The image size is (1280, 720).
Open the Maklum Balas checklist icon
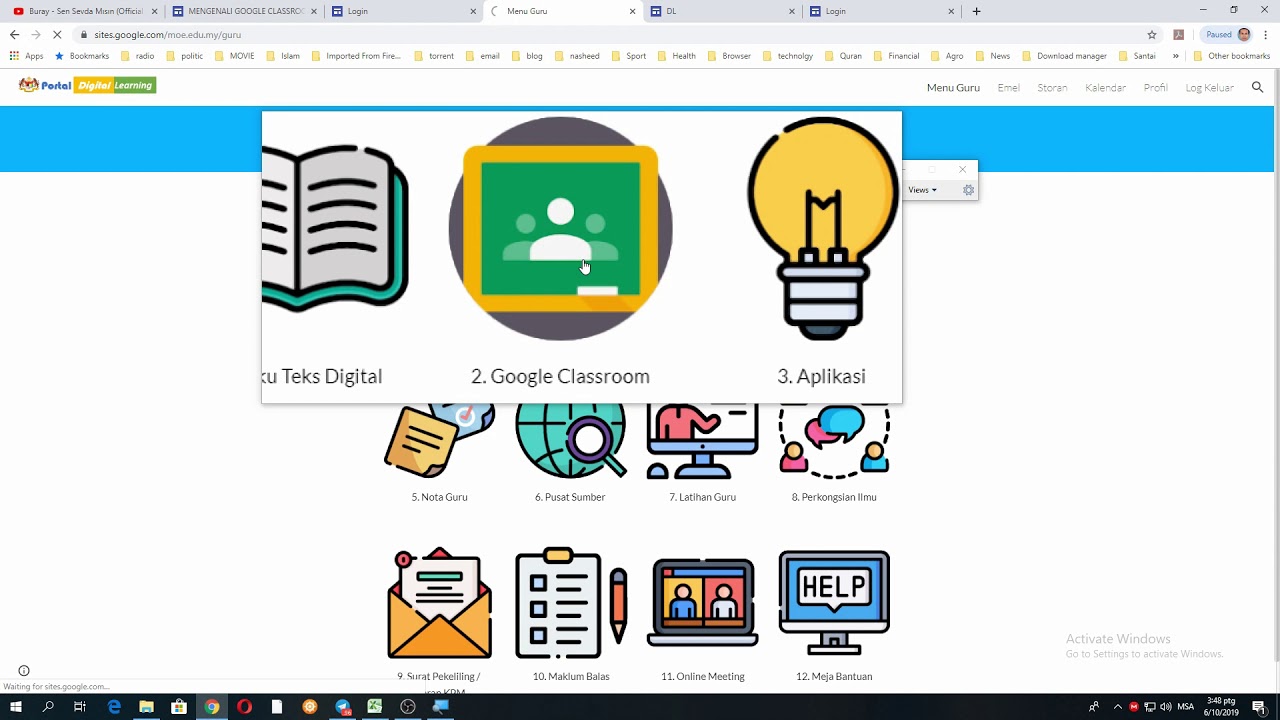click(x=571, y=604)
